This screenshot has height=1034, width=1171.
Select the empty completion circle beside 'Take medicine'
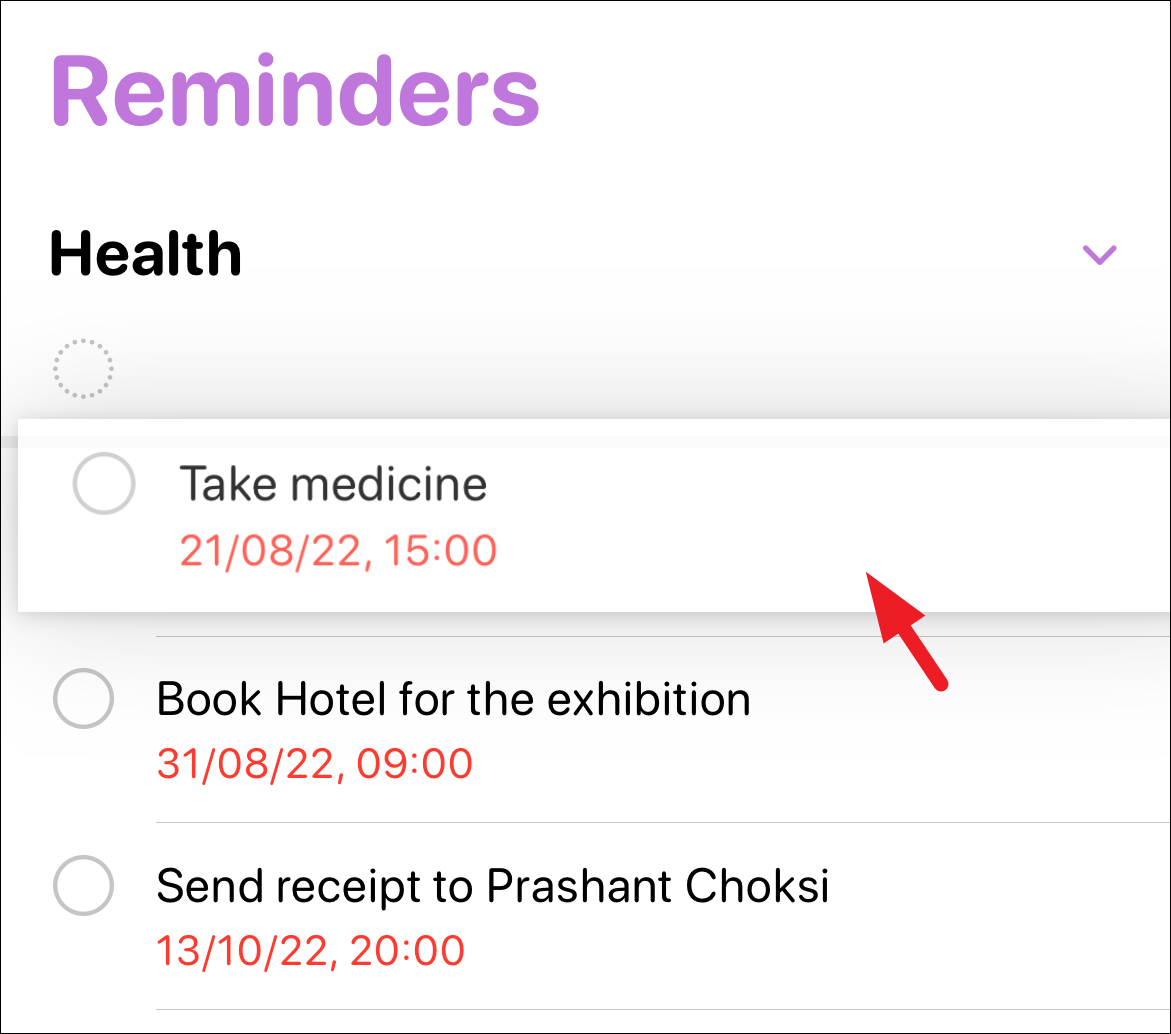[104, 484]
